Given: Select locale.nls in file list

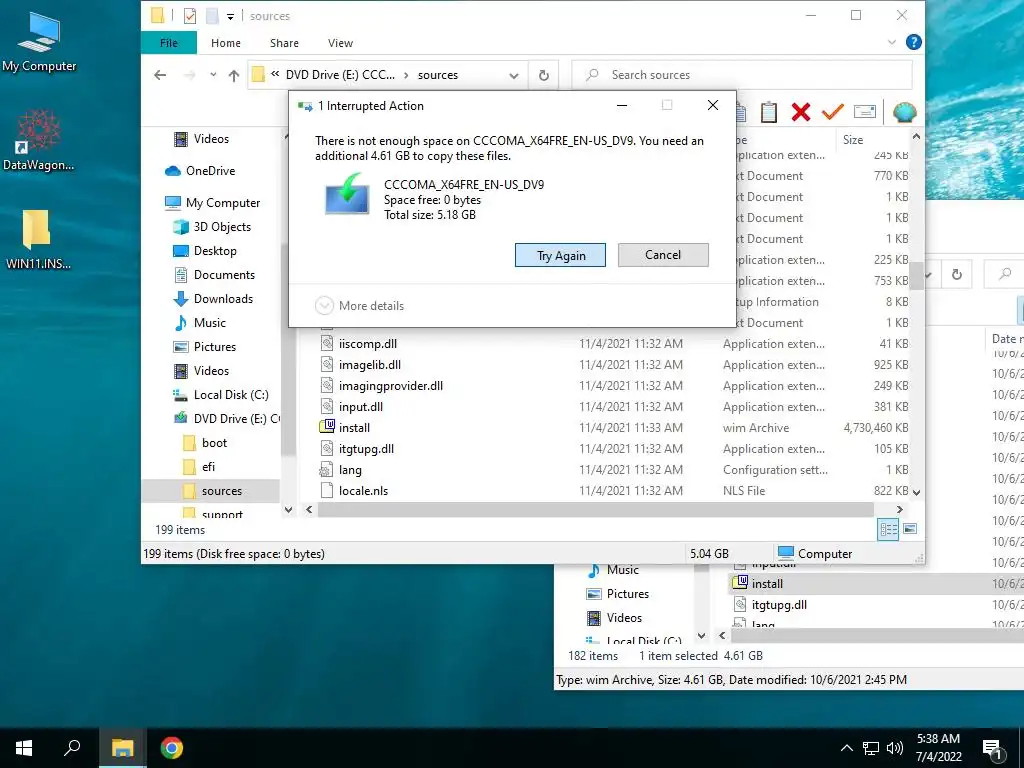Looking at the screenshot, I should (363, 490).
